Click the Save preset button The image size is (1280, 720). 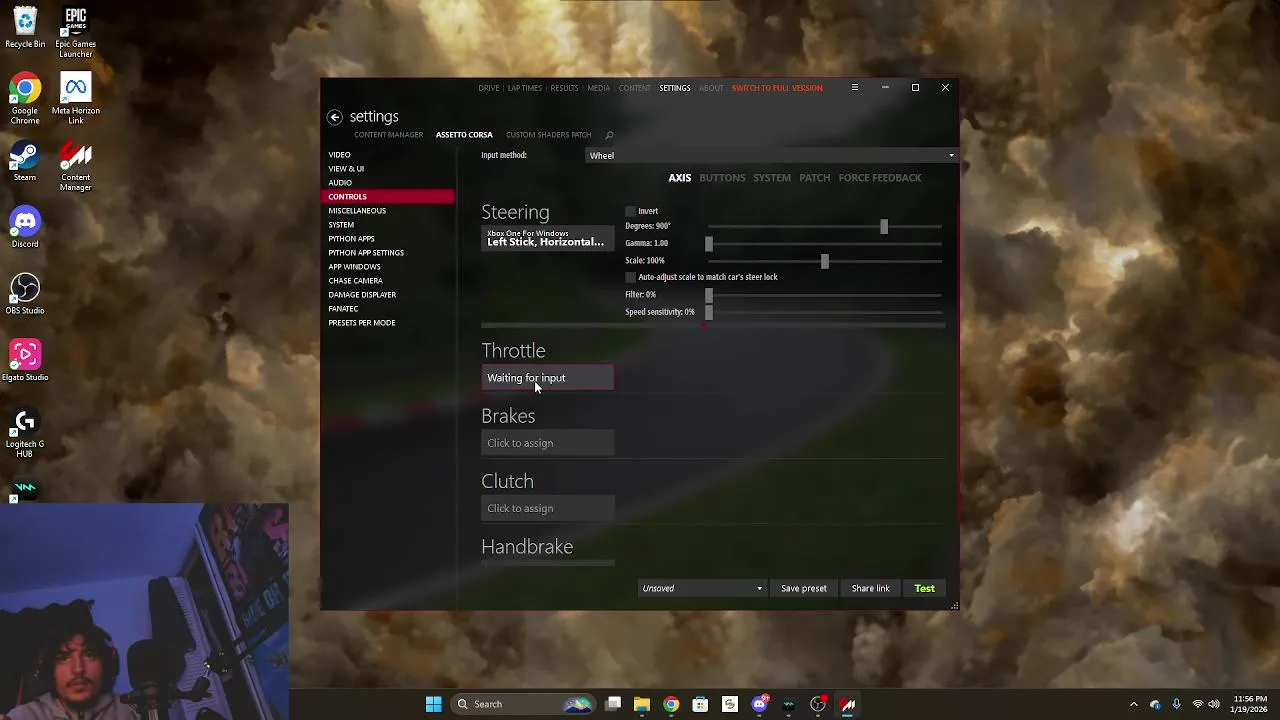(x=804, y=588)
